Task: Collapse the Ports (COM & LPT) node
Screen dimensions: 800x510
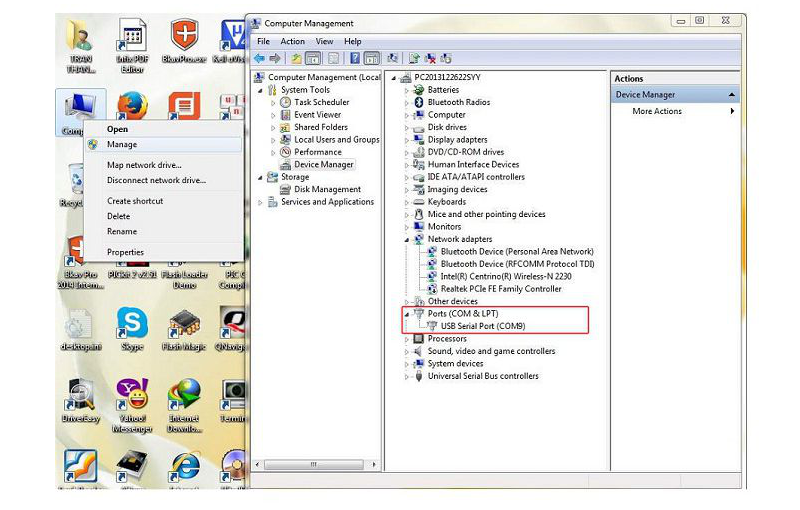Action: click(406, 314)
